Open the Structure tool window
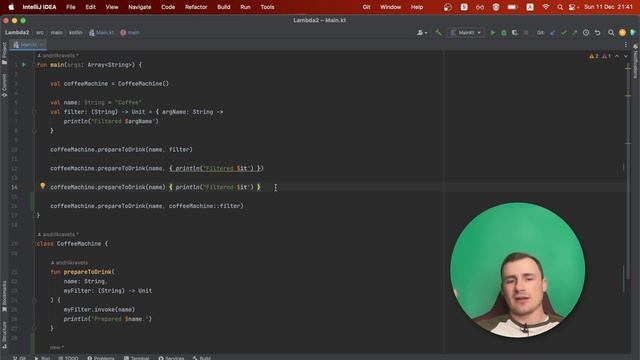The width and height of the screenshot is (640, 360). (4, 335)
